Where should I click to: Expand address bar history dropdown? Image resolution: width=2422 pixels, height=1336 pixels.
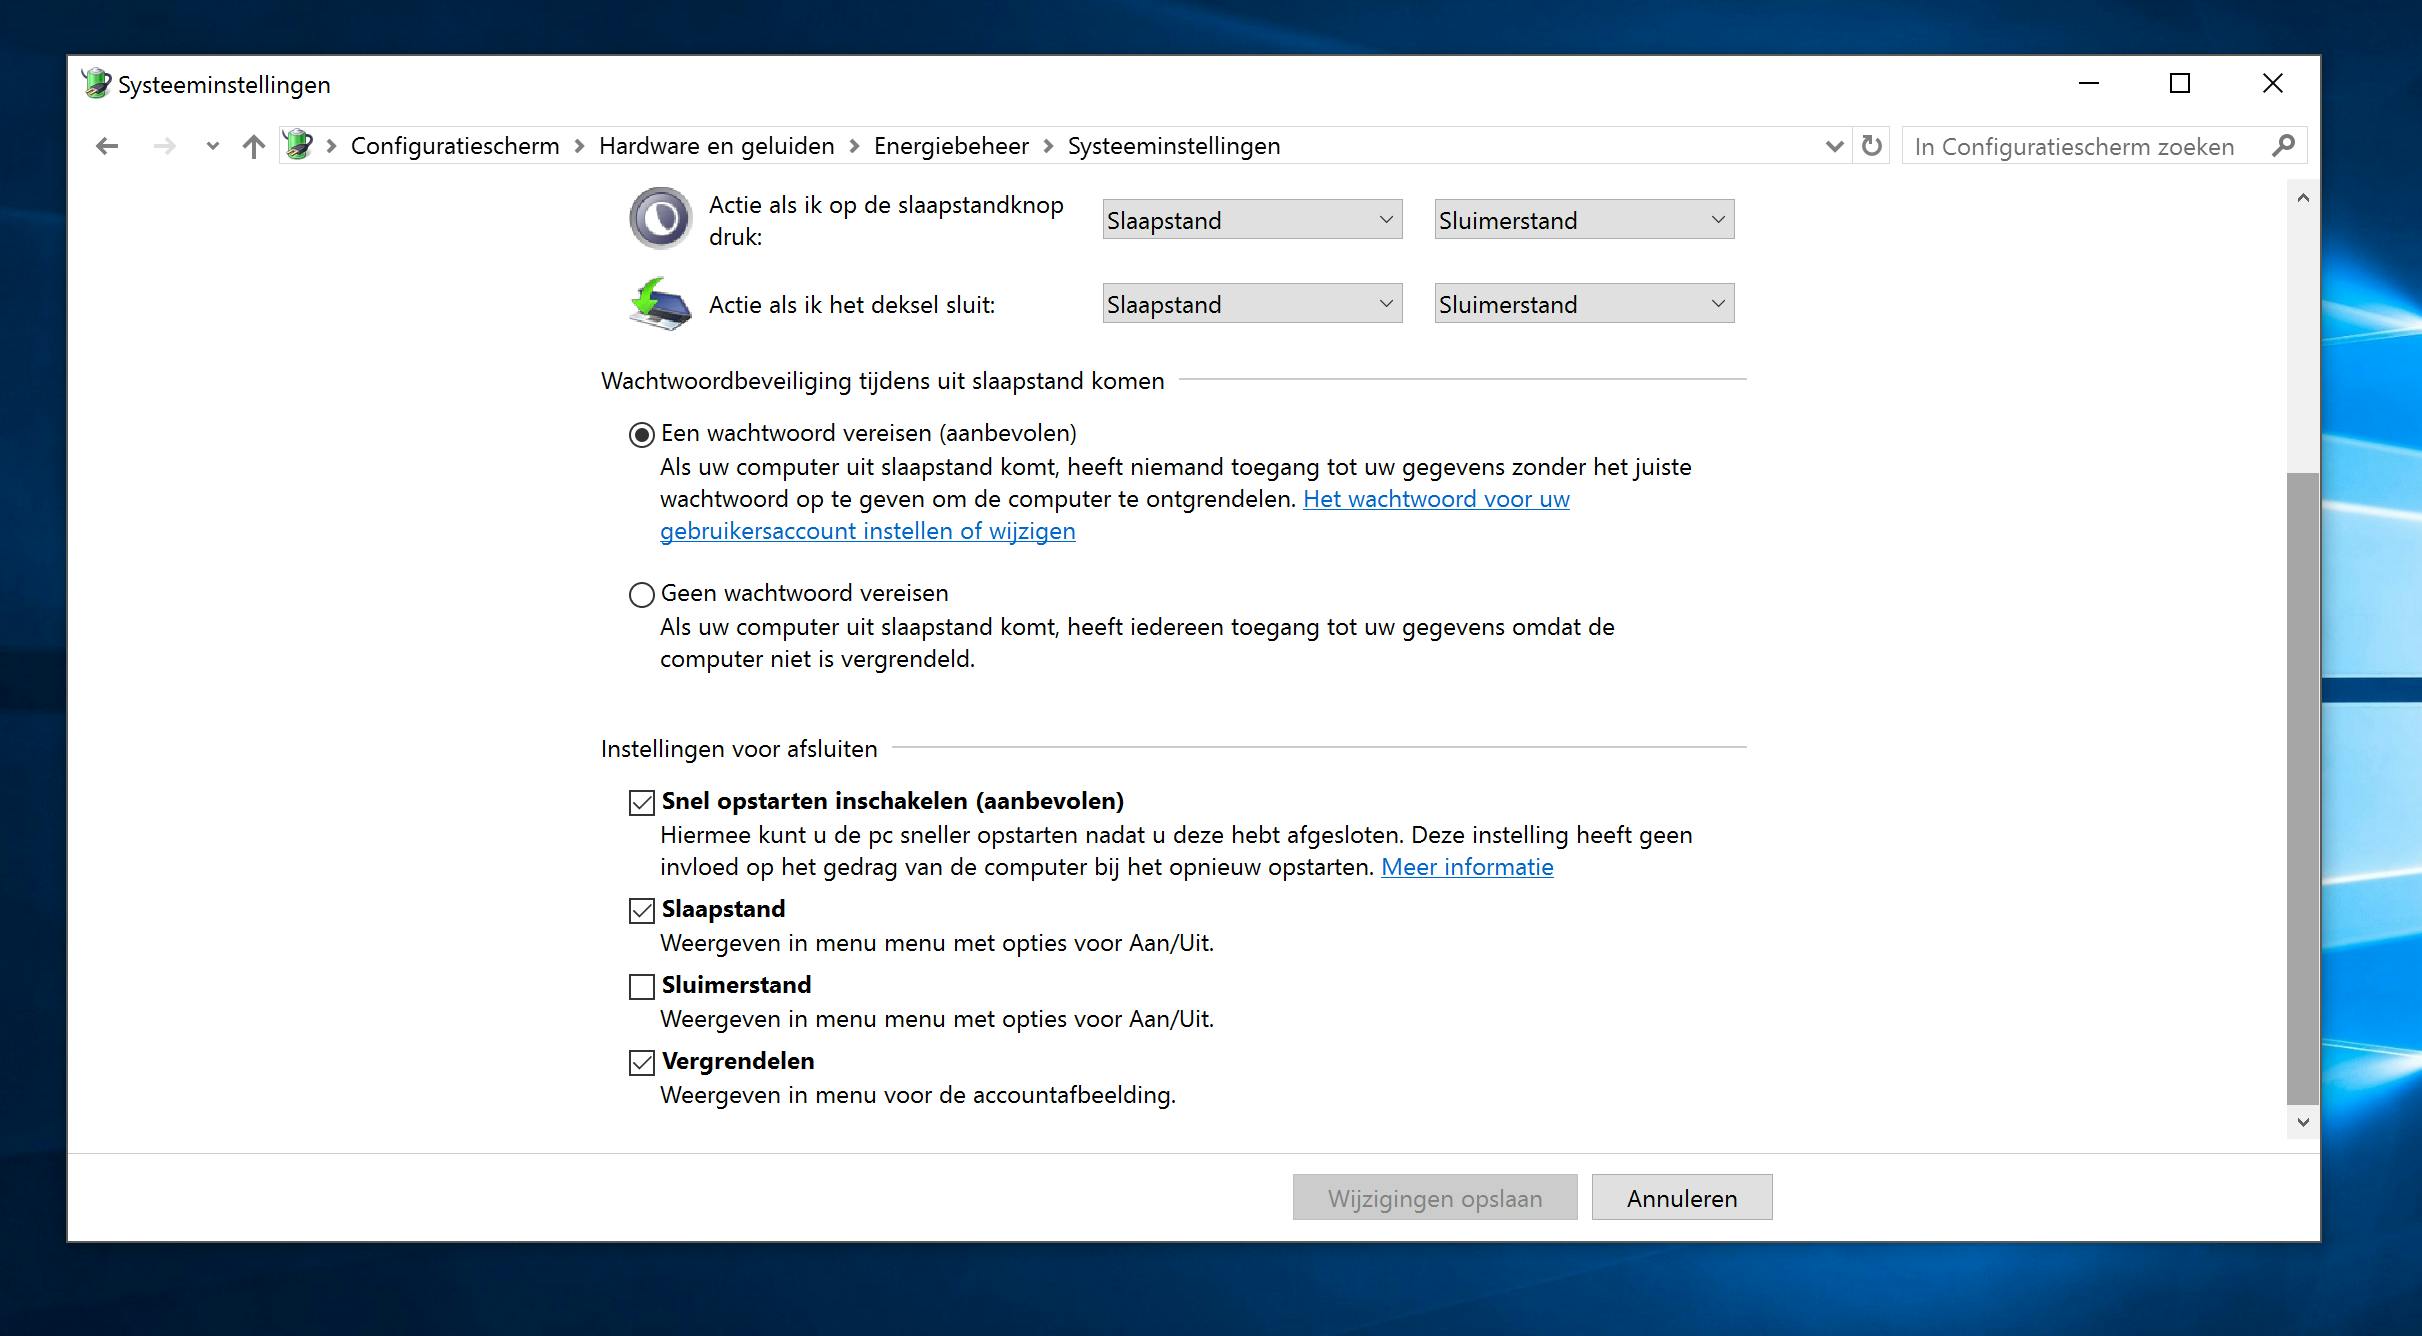tap(1834, 146)
